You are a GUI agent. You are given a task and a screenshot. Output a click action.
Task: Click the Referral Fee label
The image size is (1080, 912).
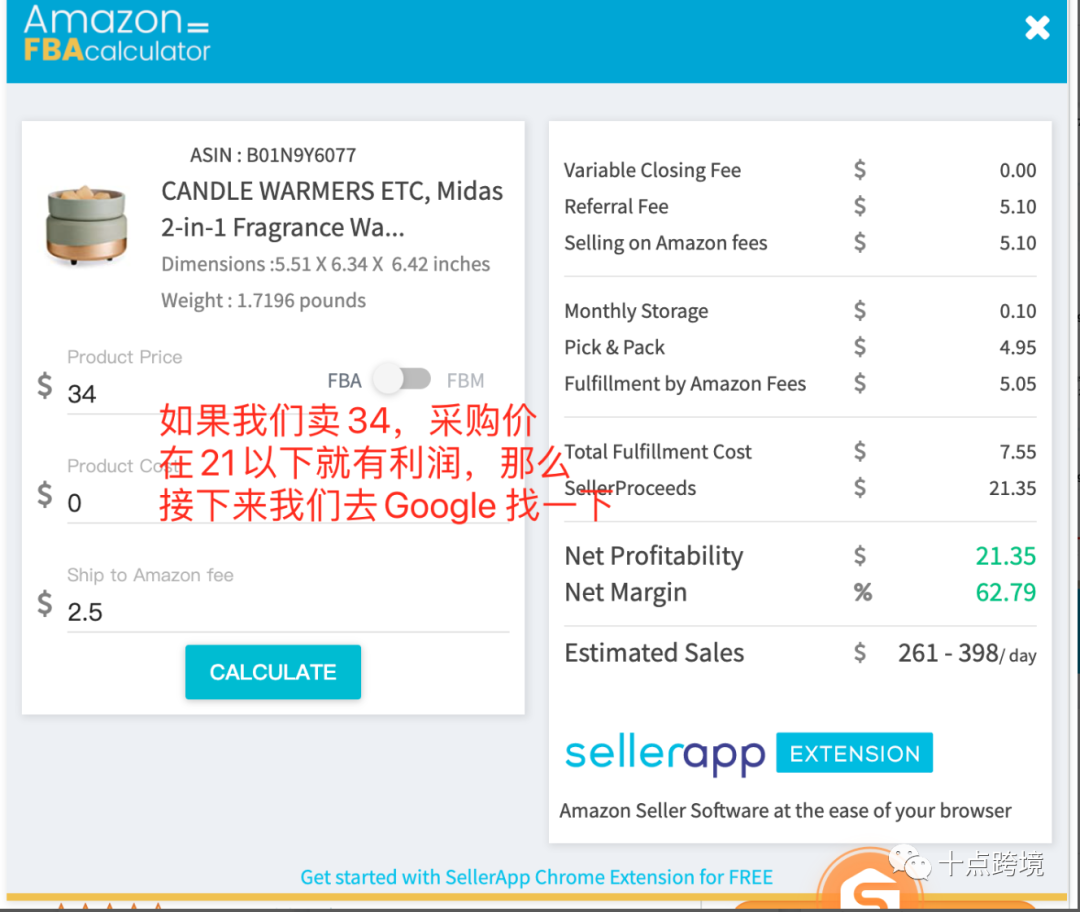tap(616, 207)
